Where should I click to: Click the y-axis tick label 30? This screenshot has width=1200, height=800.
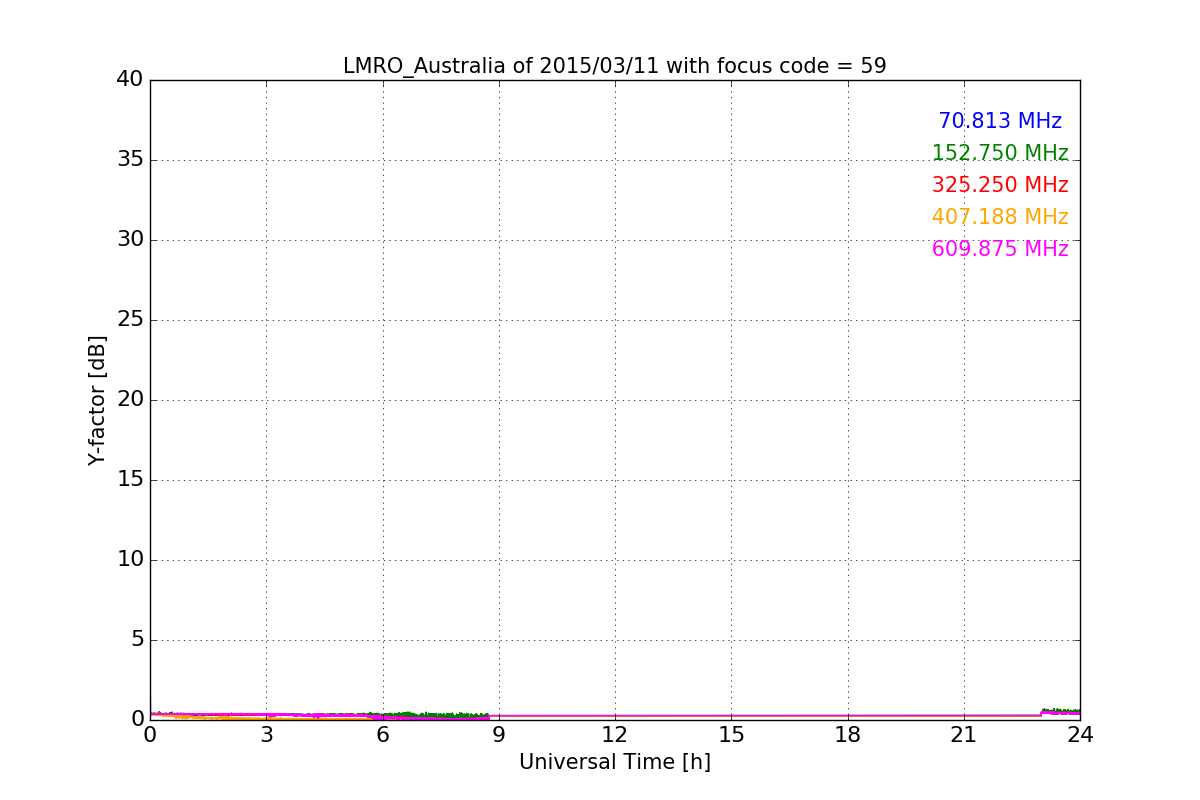(130, 240)
